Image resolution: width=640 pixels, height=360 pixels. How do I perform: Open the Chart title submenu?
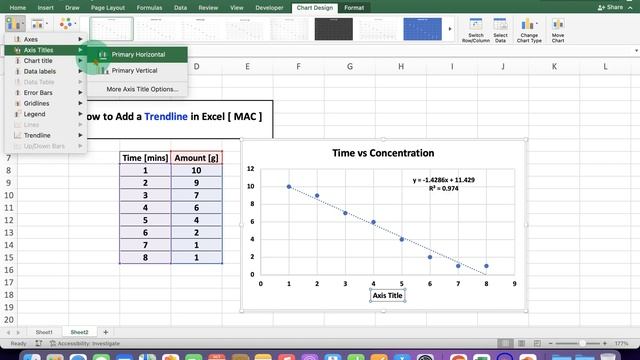45,60
